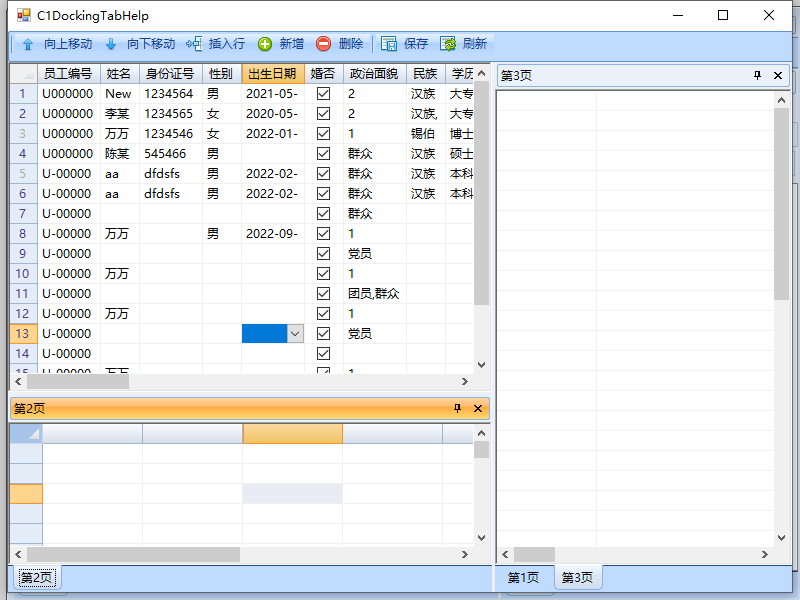Click 插入行 toolbar label
800x600 pixels.
pyautogui.click(x=227, y=44)
